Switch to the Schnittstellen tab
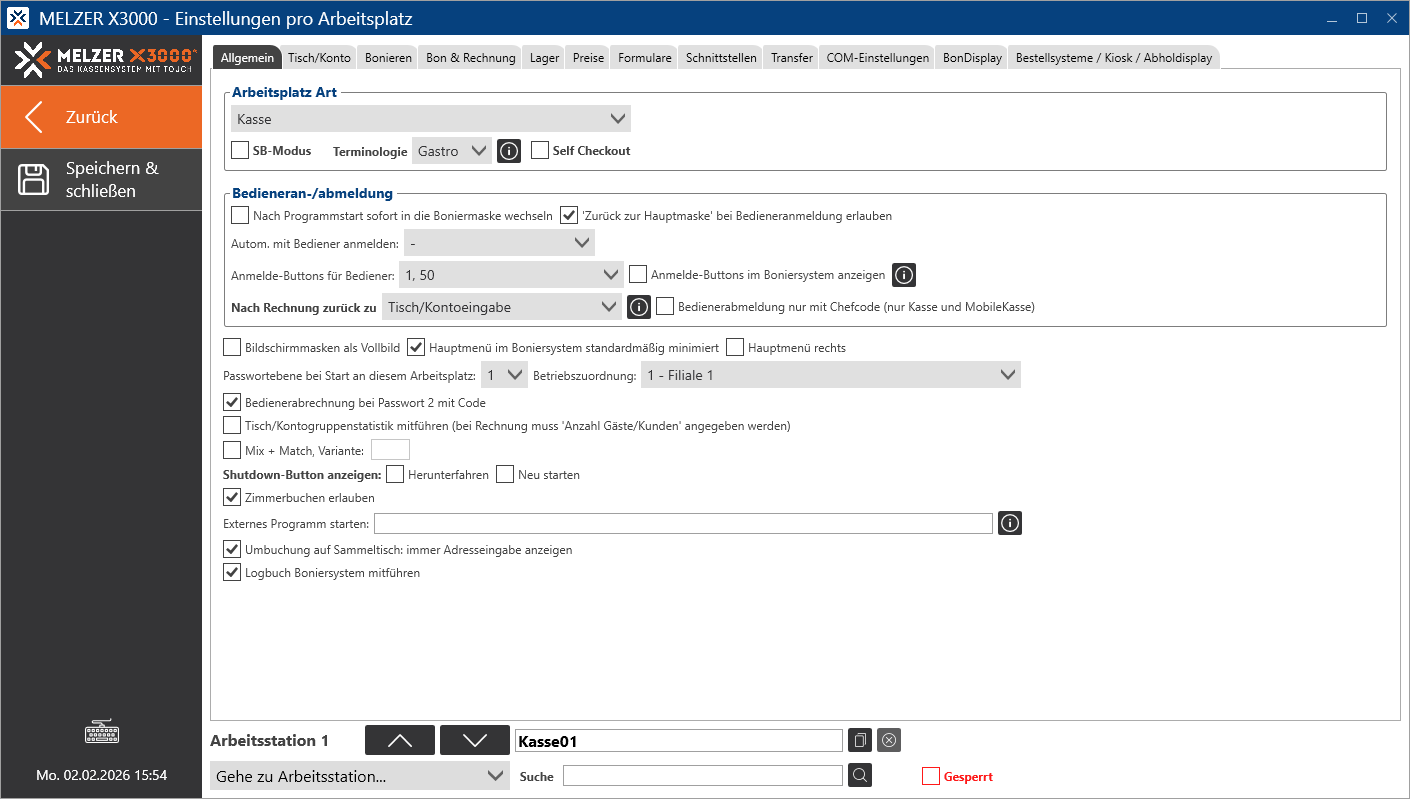The height and width of the screenshot is (799, 1410). pos(721,58)
